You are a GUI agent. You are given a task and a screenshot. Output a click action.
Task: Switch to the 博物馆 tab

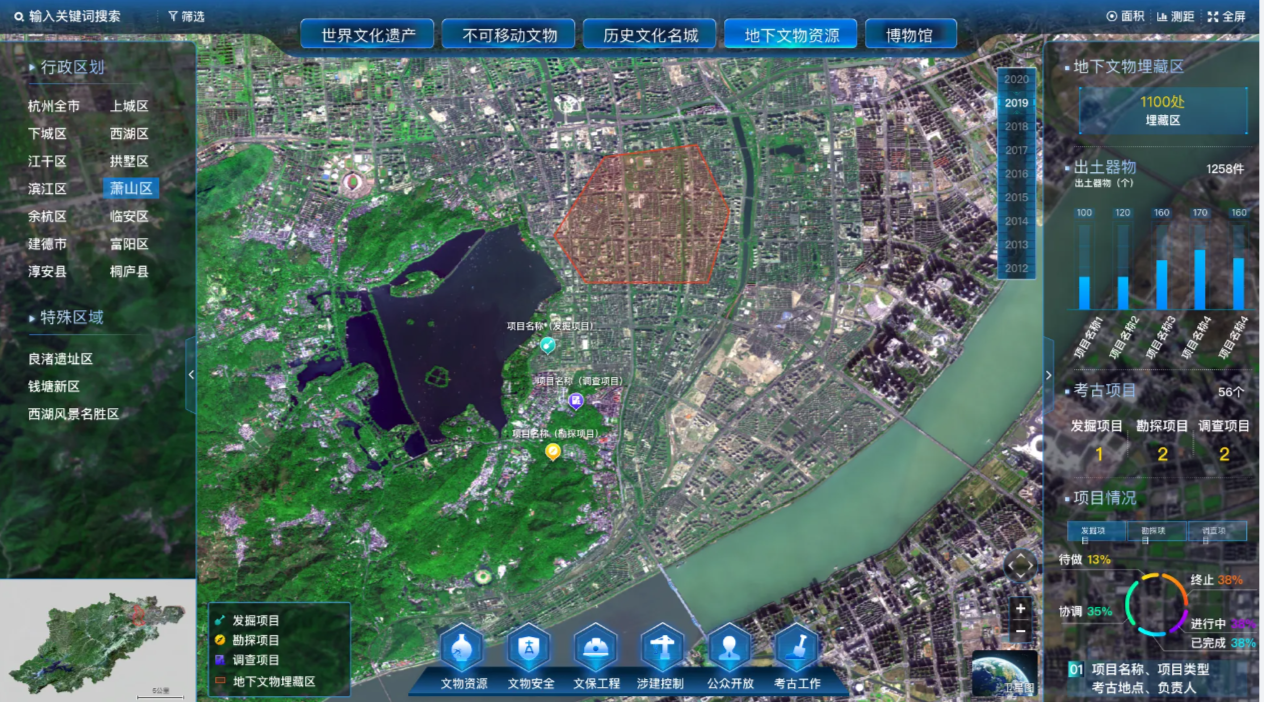(x=911, y=33)
